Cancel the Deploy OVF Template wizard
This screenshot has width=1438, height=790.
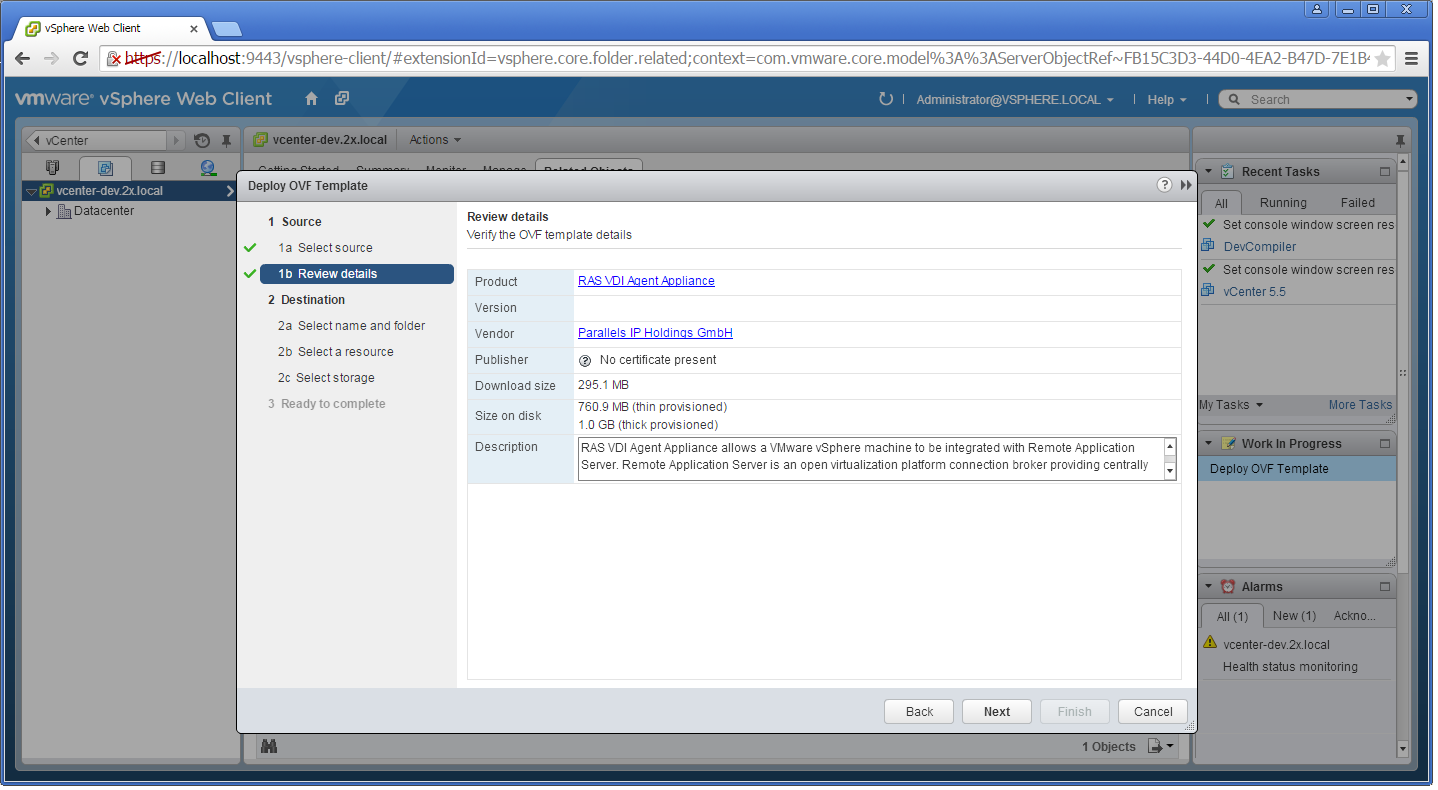click(x=1153, y=712)
